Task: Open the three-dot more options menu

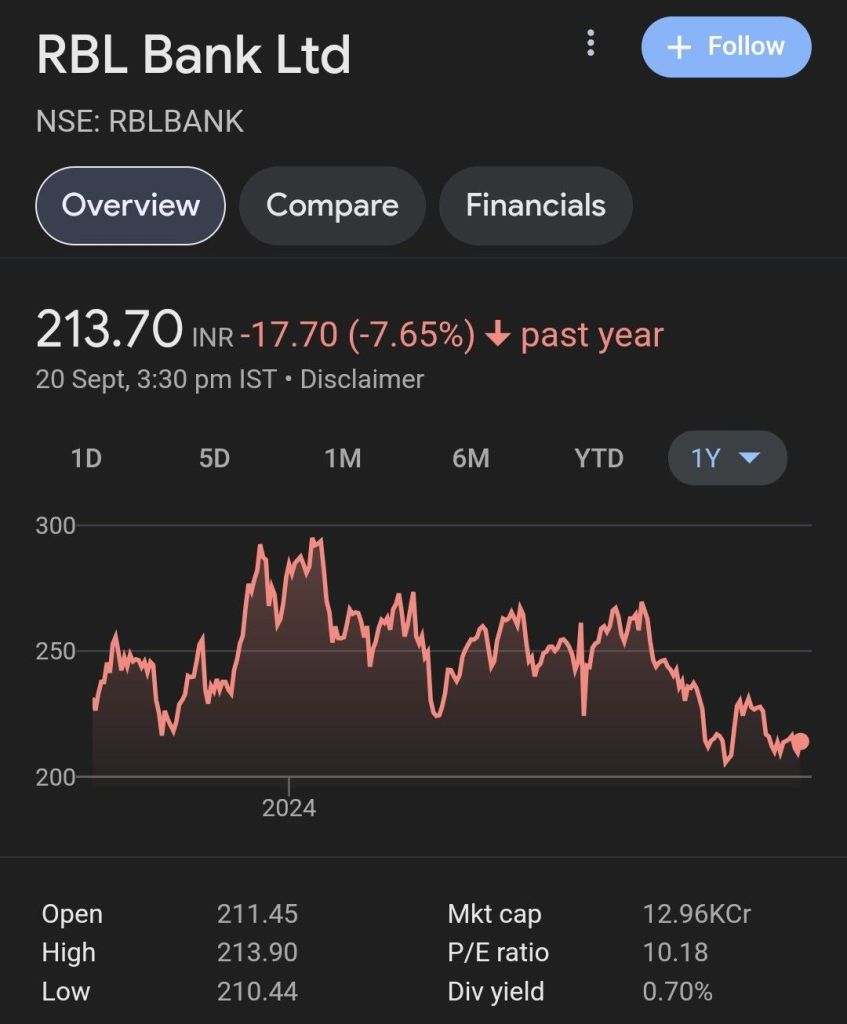Action: (x=591, y=43)
